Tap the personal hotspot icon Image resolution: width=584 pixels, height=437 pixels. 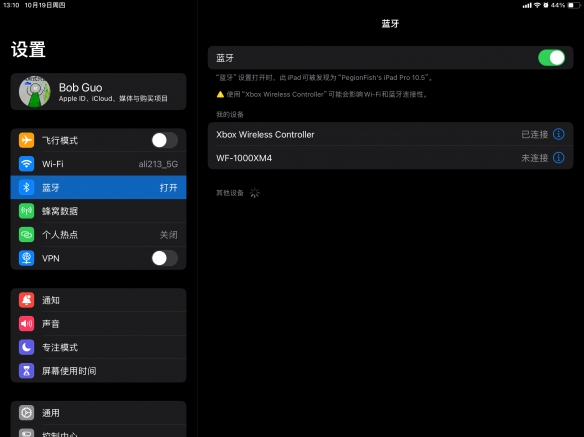(26, 234)
